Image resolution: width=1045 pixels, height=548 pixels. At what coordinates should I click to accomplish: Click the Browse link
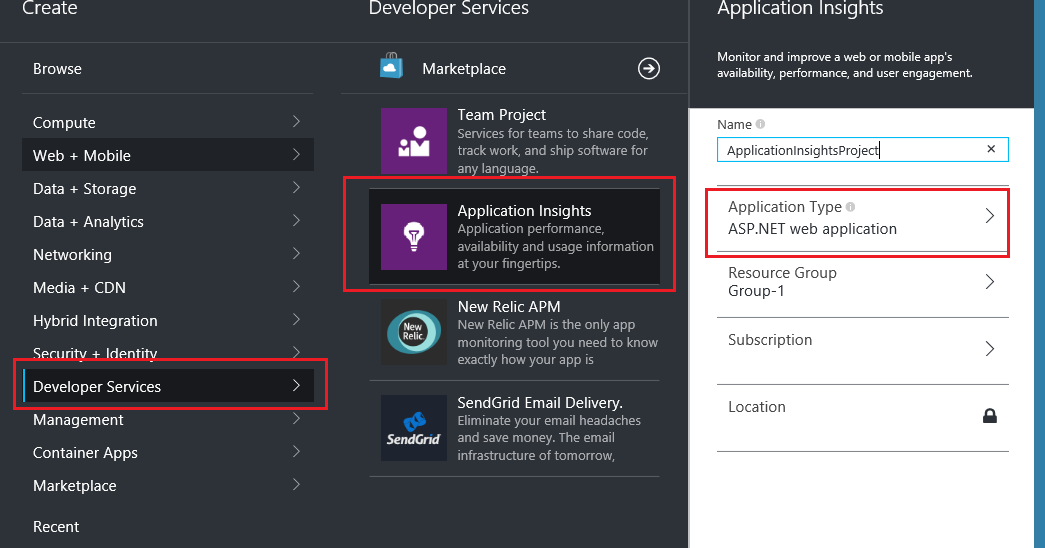coord(57,69)
